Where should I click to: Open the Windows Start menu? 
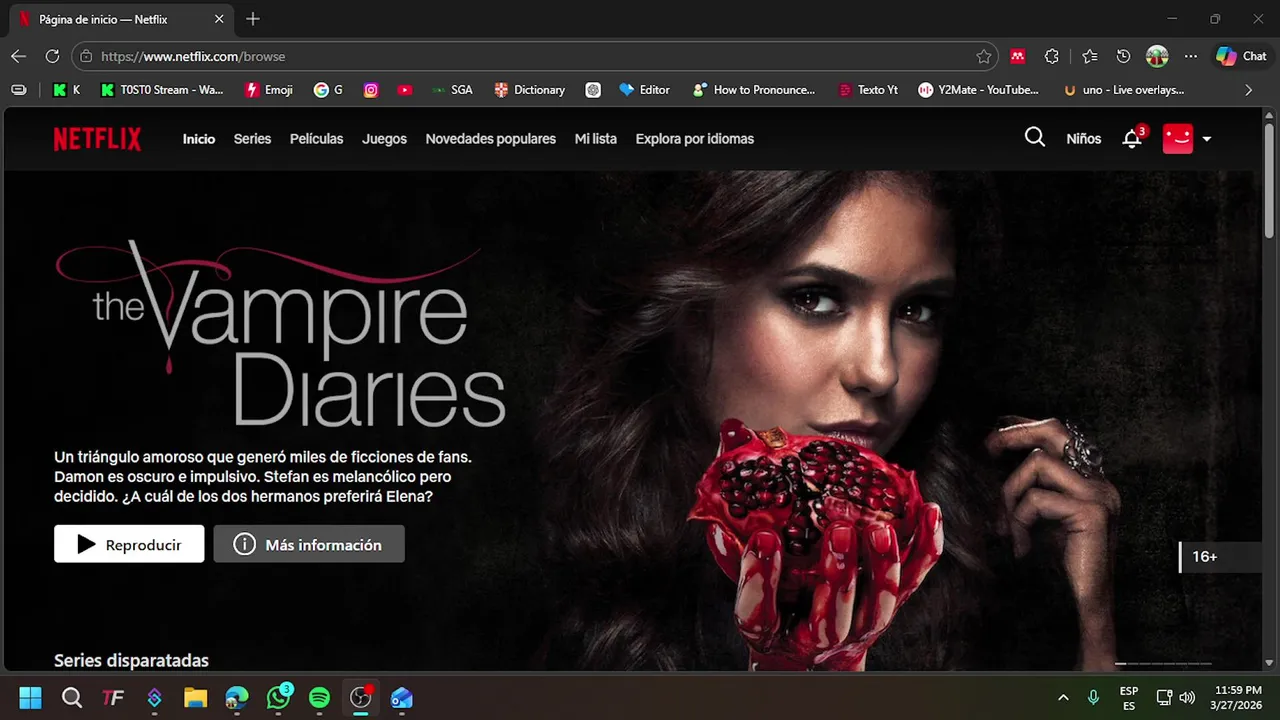30,698
